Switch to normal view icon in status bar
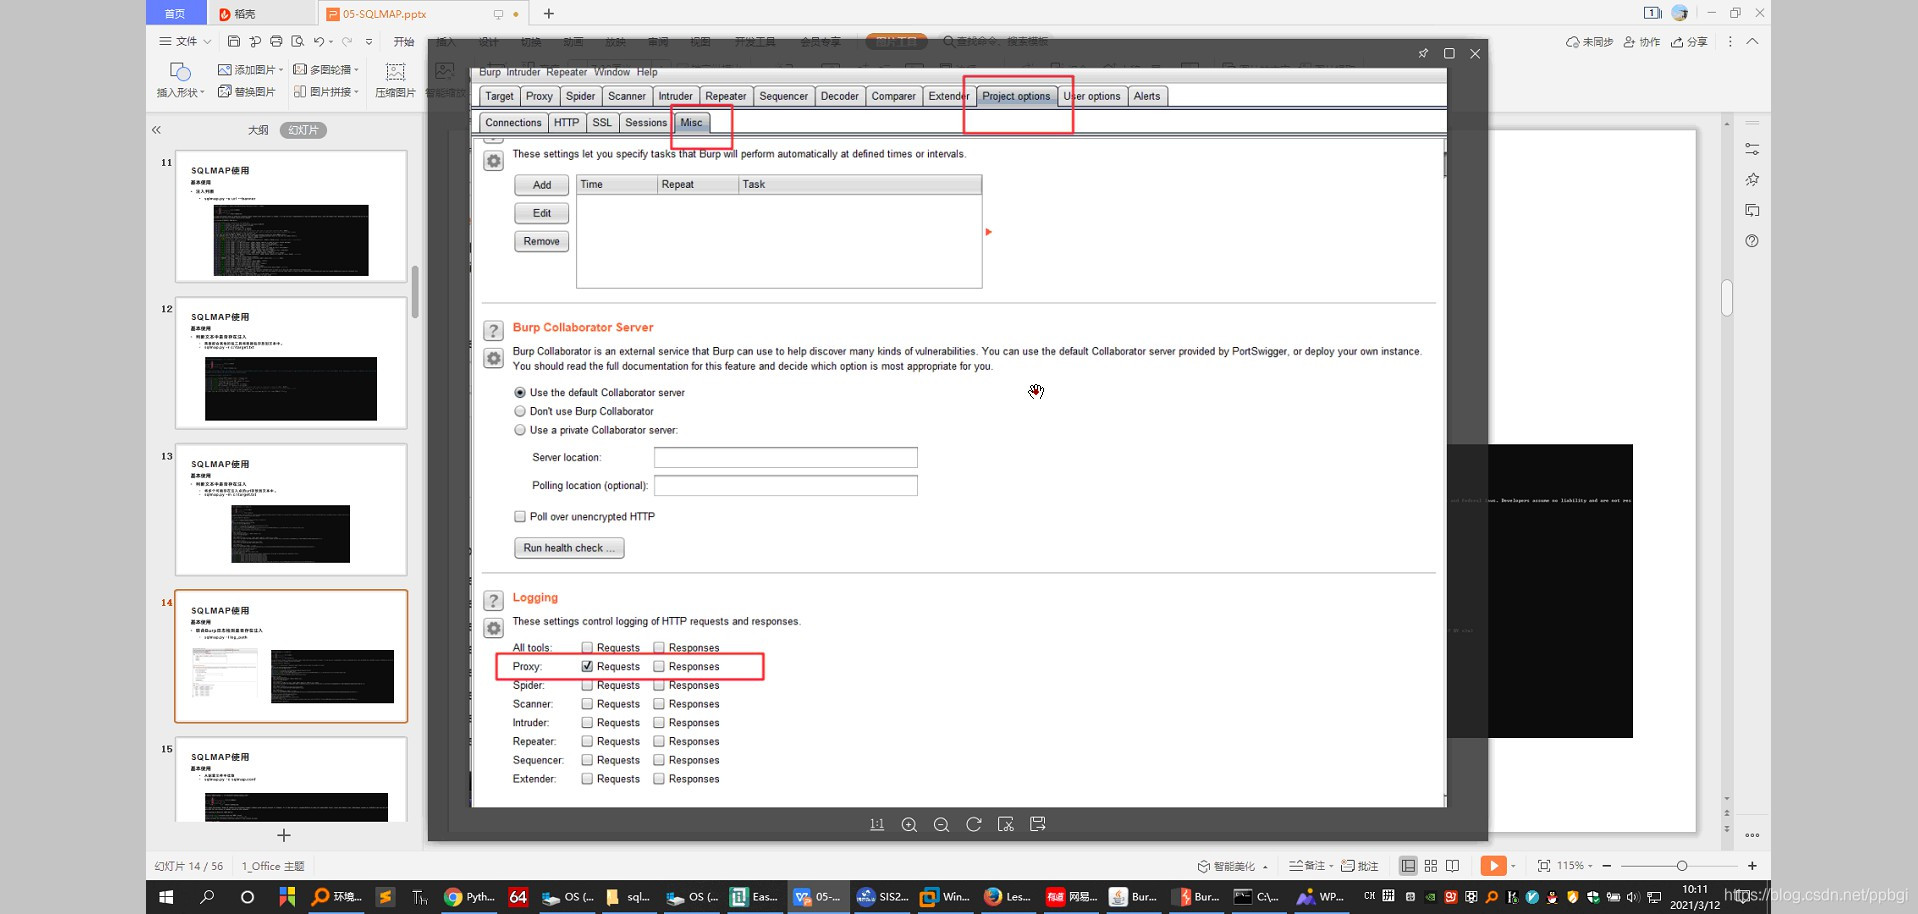This screenshot has height=914, width=1918. [1408, 866]
